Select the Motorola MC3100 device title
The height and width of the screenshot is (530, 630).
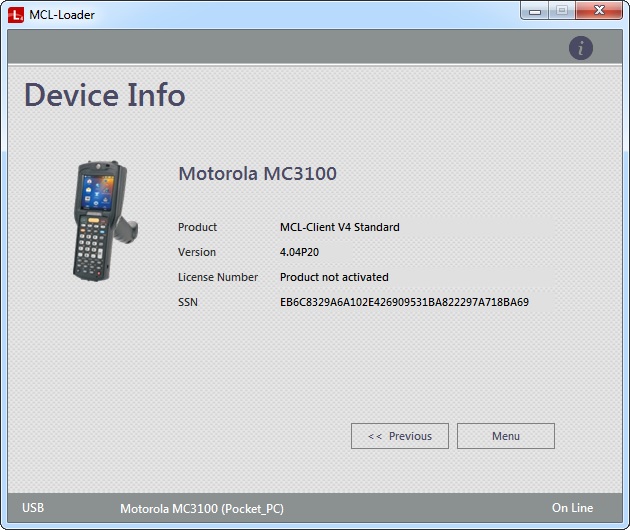click(257, 173)
